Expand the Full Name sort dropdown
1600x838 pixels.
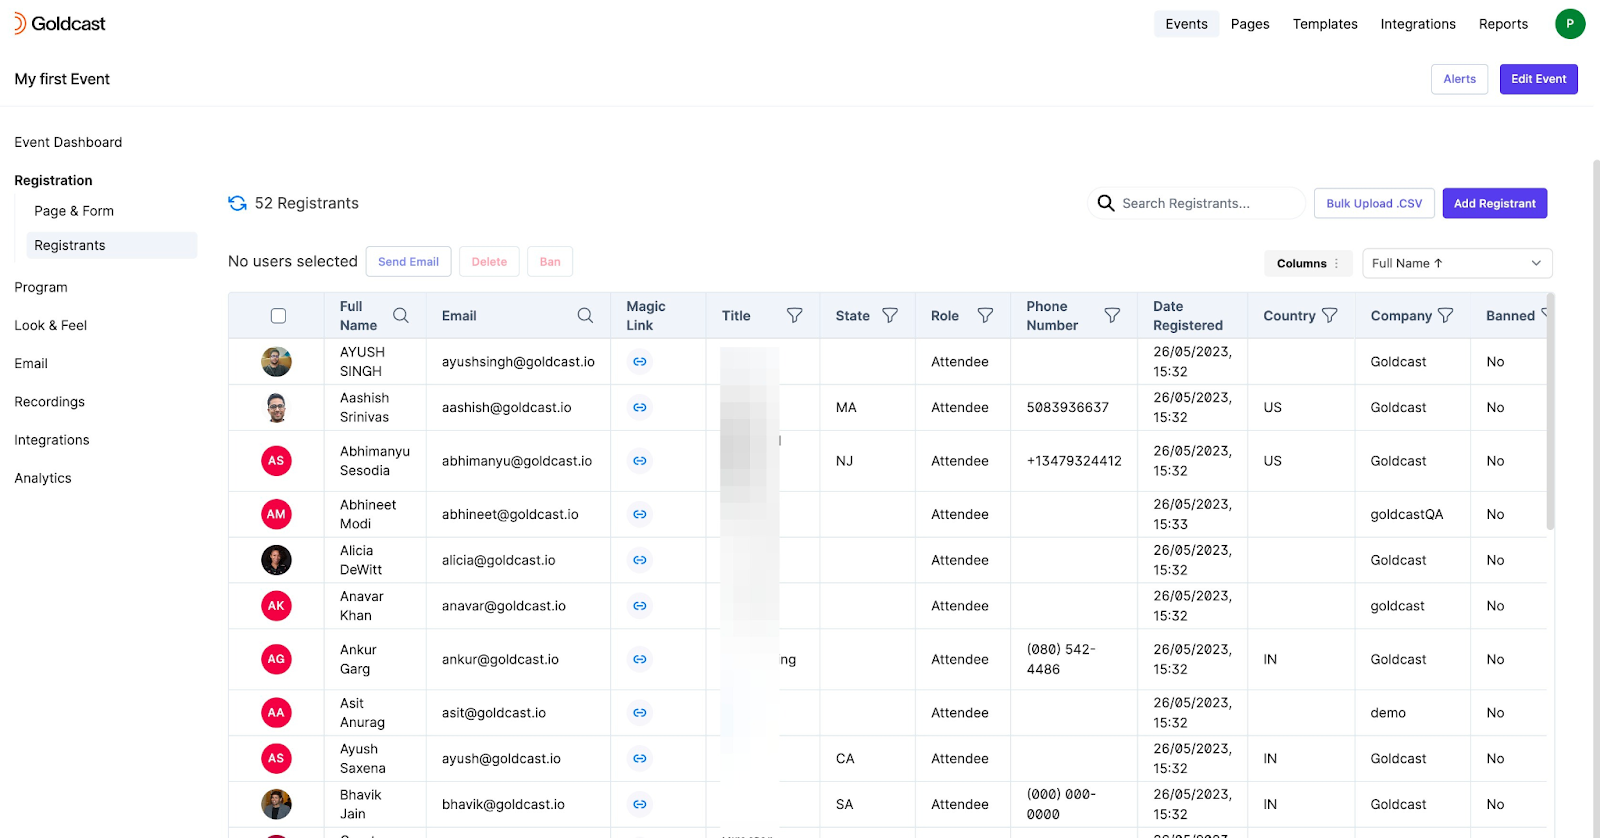[1456, 263]
